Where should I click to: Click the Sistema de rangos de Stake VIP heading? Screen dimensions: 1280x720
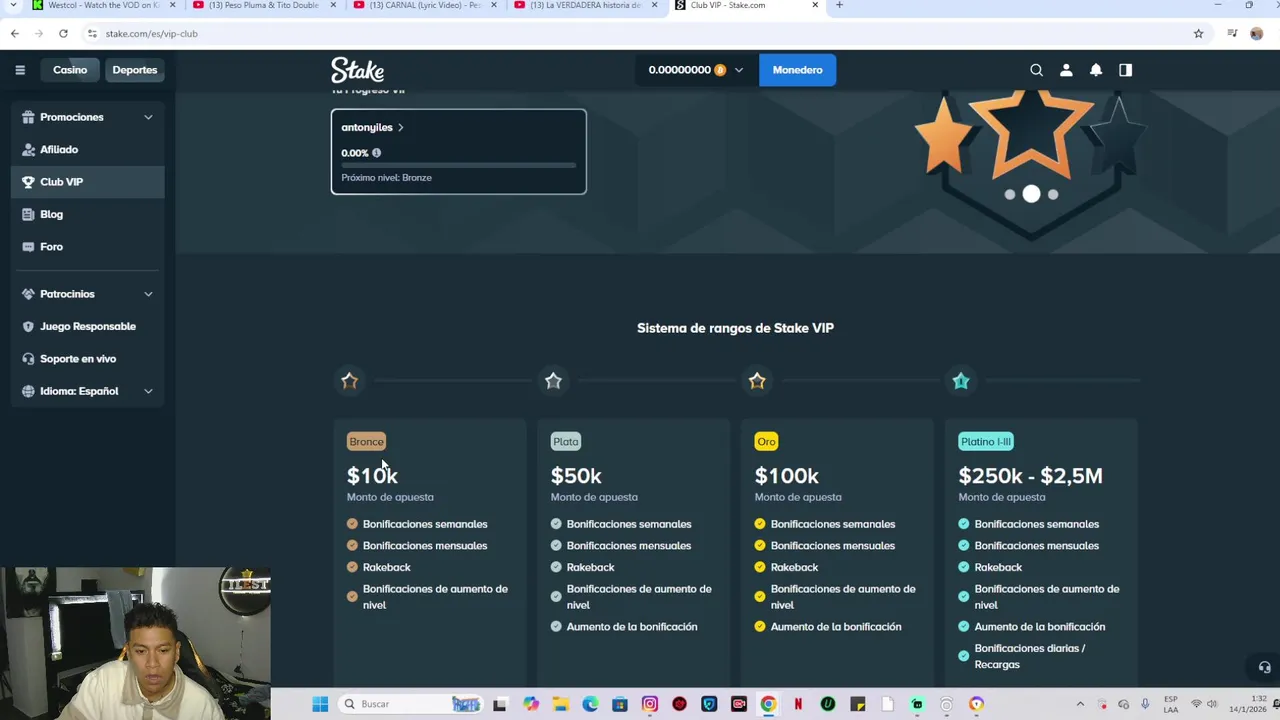pyautogui.click(x=735, y=328)
